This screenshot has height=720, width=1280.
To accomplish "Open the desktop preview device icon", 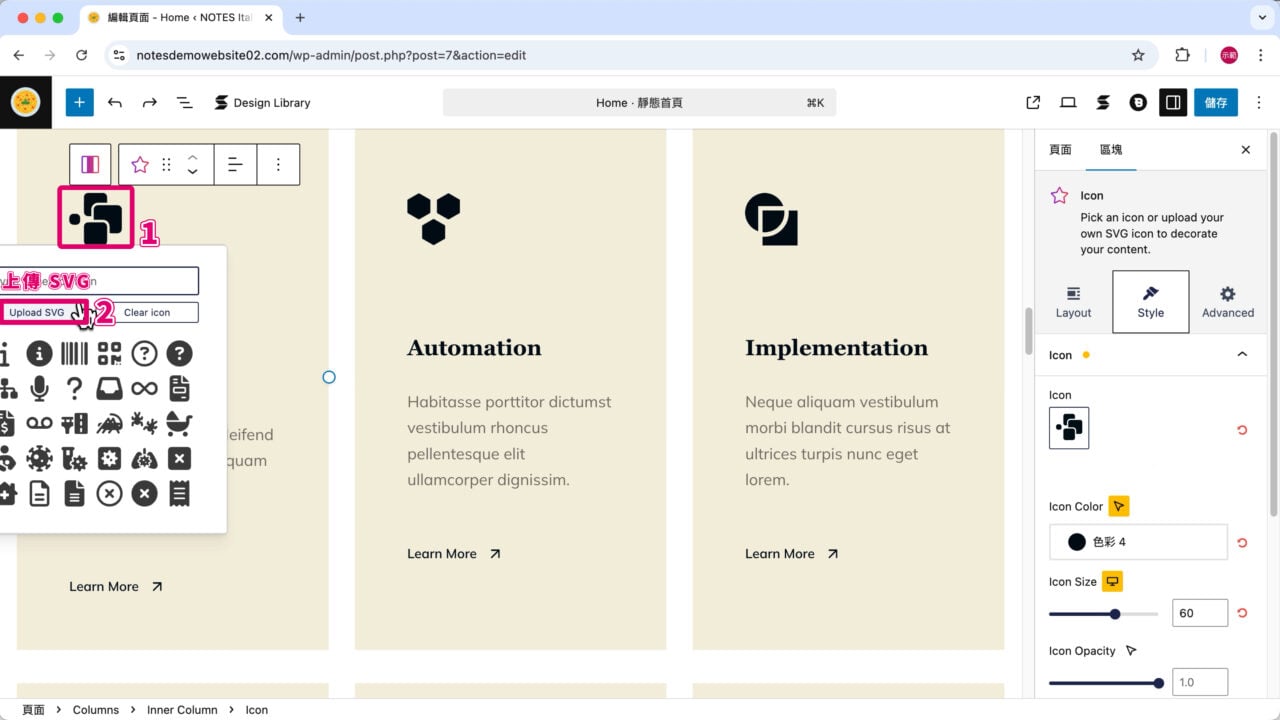I will 1068,102.
